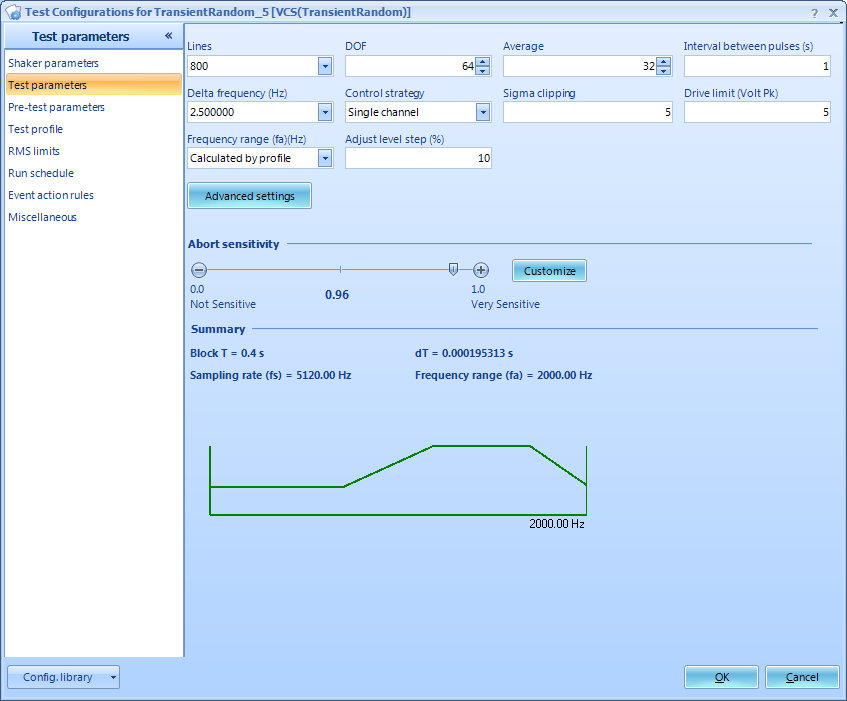Close the Test Configurations dialog
Viewport: 847px width, 701px height.
click(833, 13)
